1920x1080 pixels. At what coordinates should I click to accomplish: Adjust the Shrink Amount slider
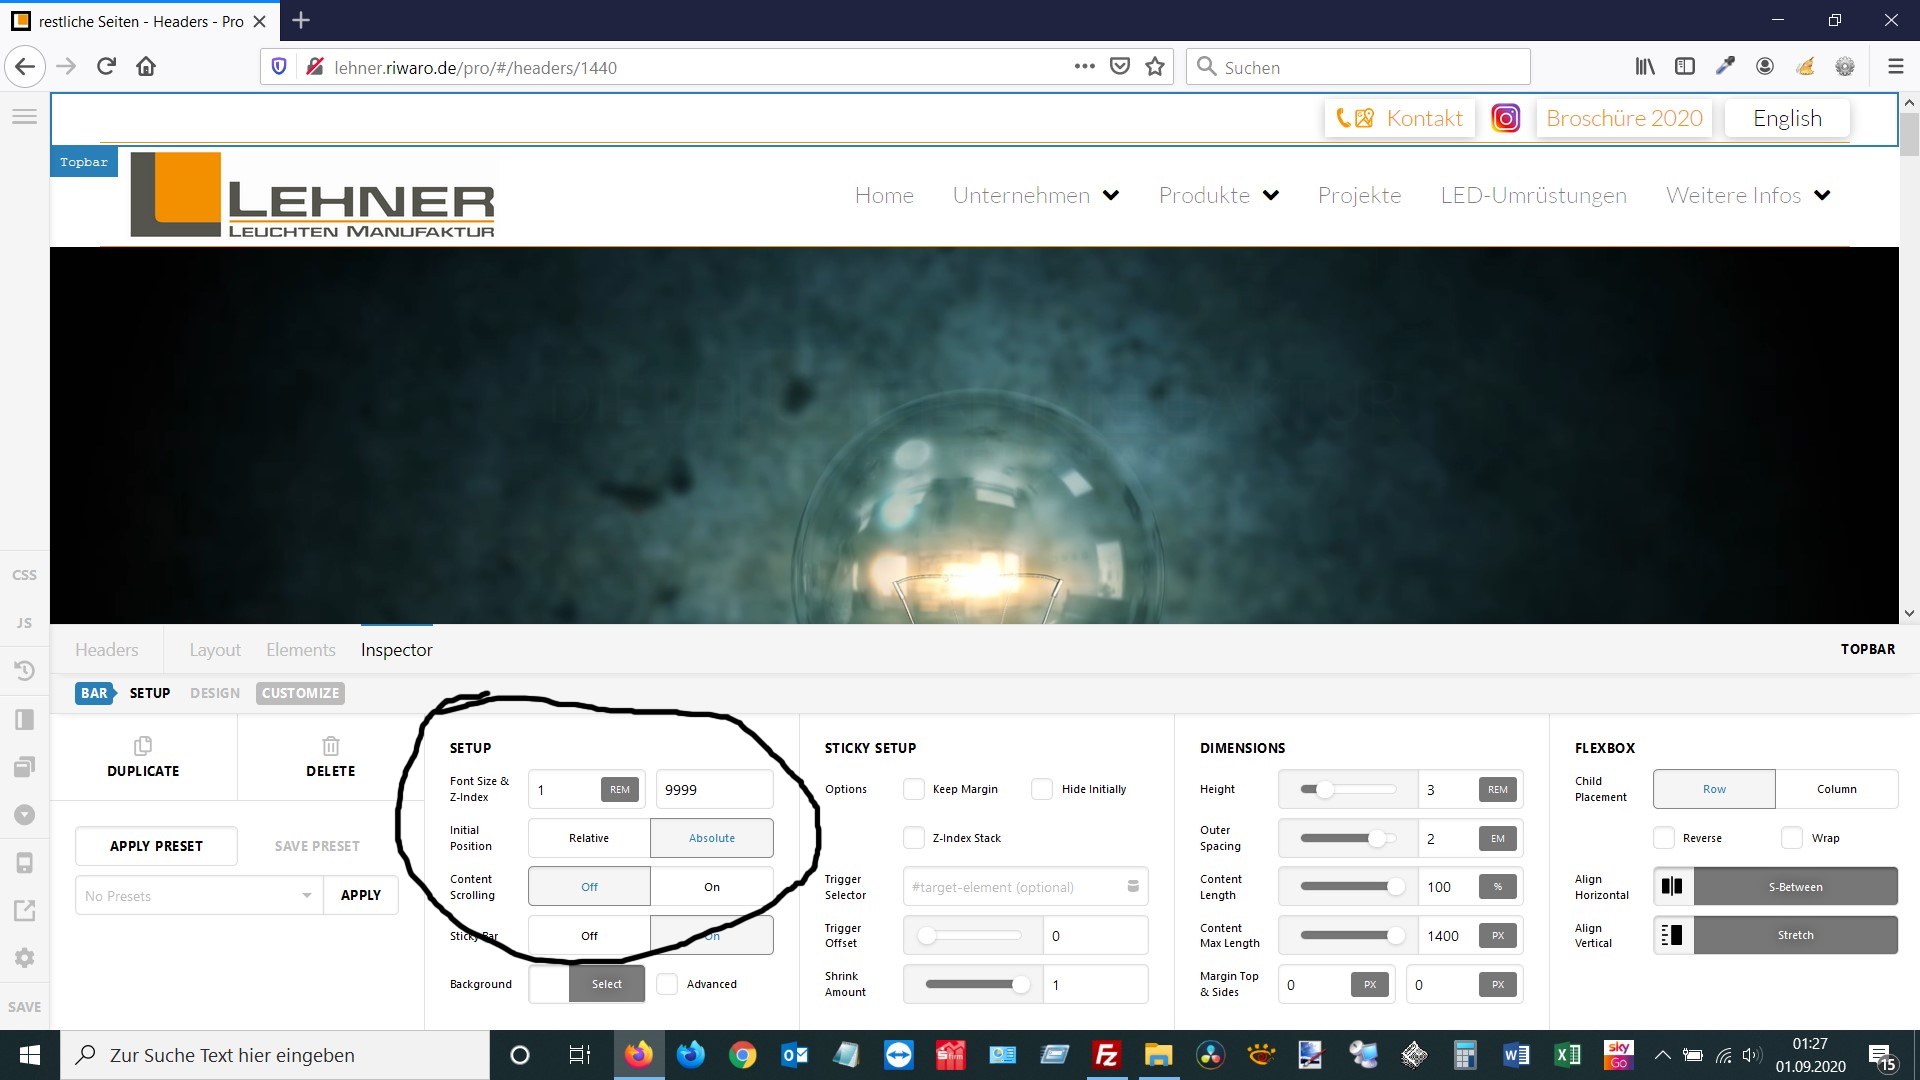[972, 984]
